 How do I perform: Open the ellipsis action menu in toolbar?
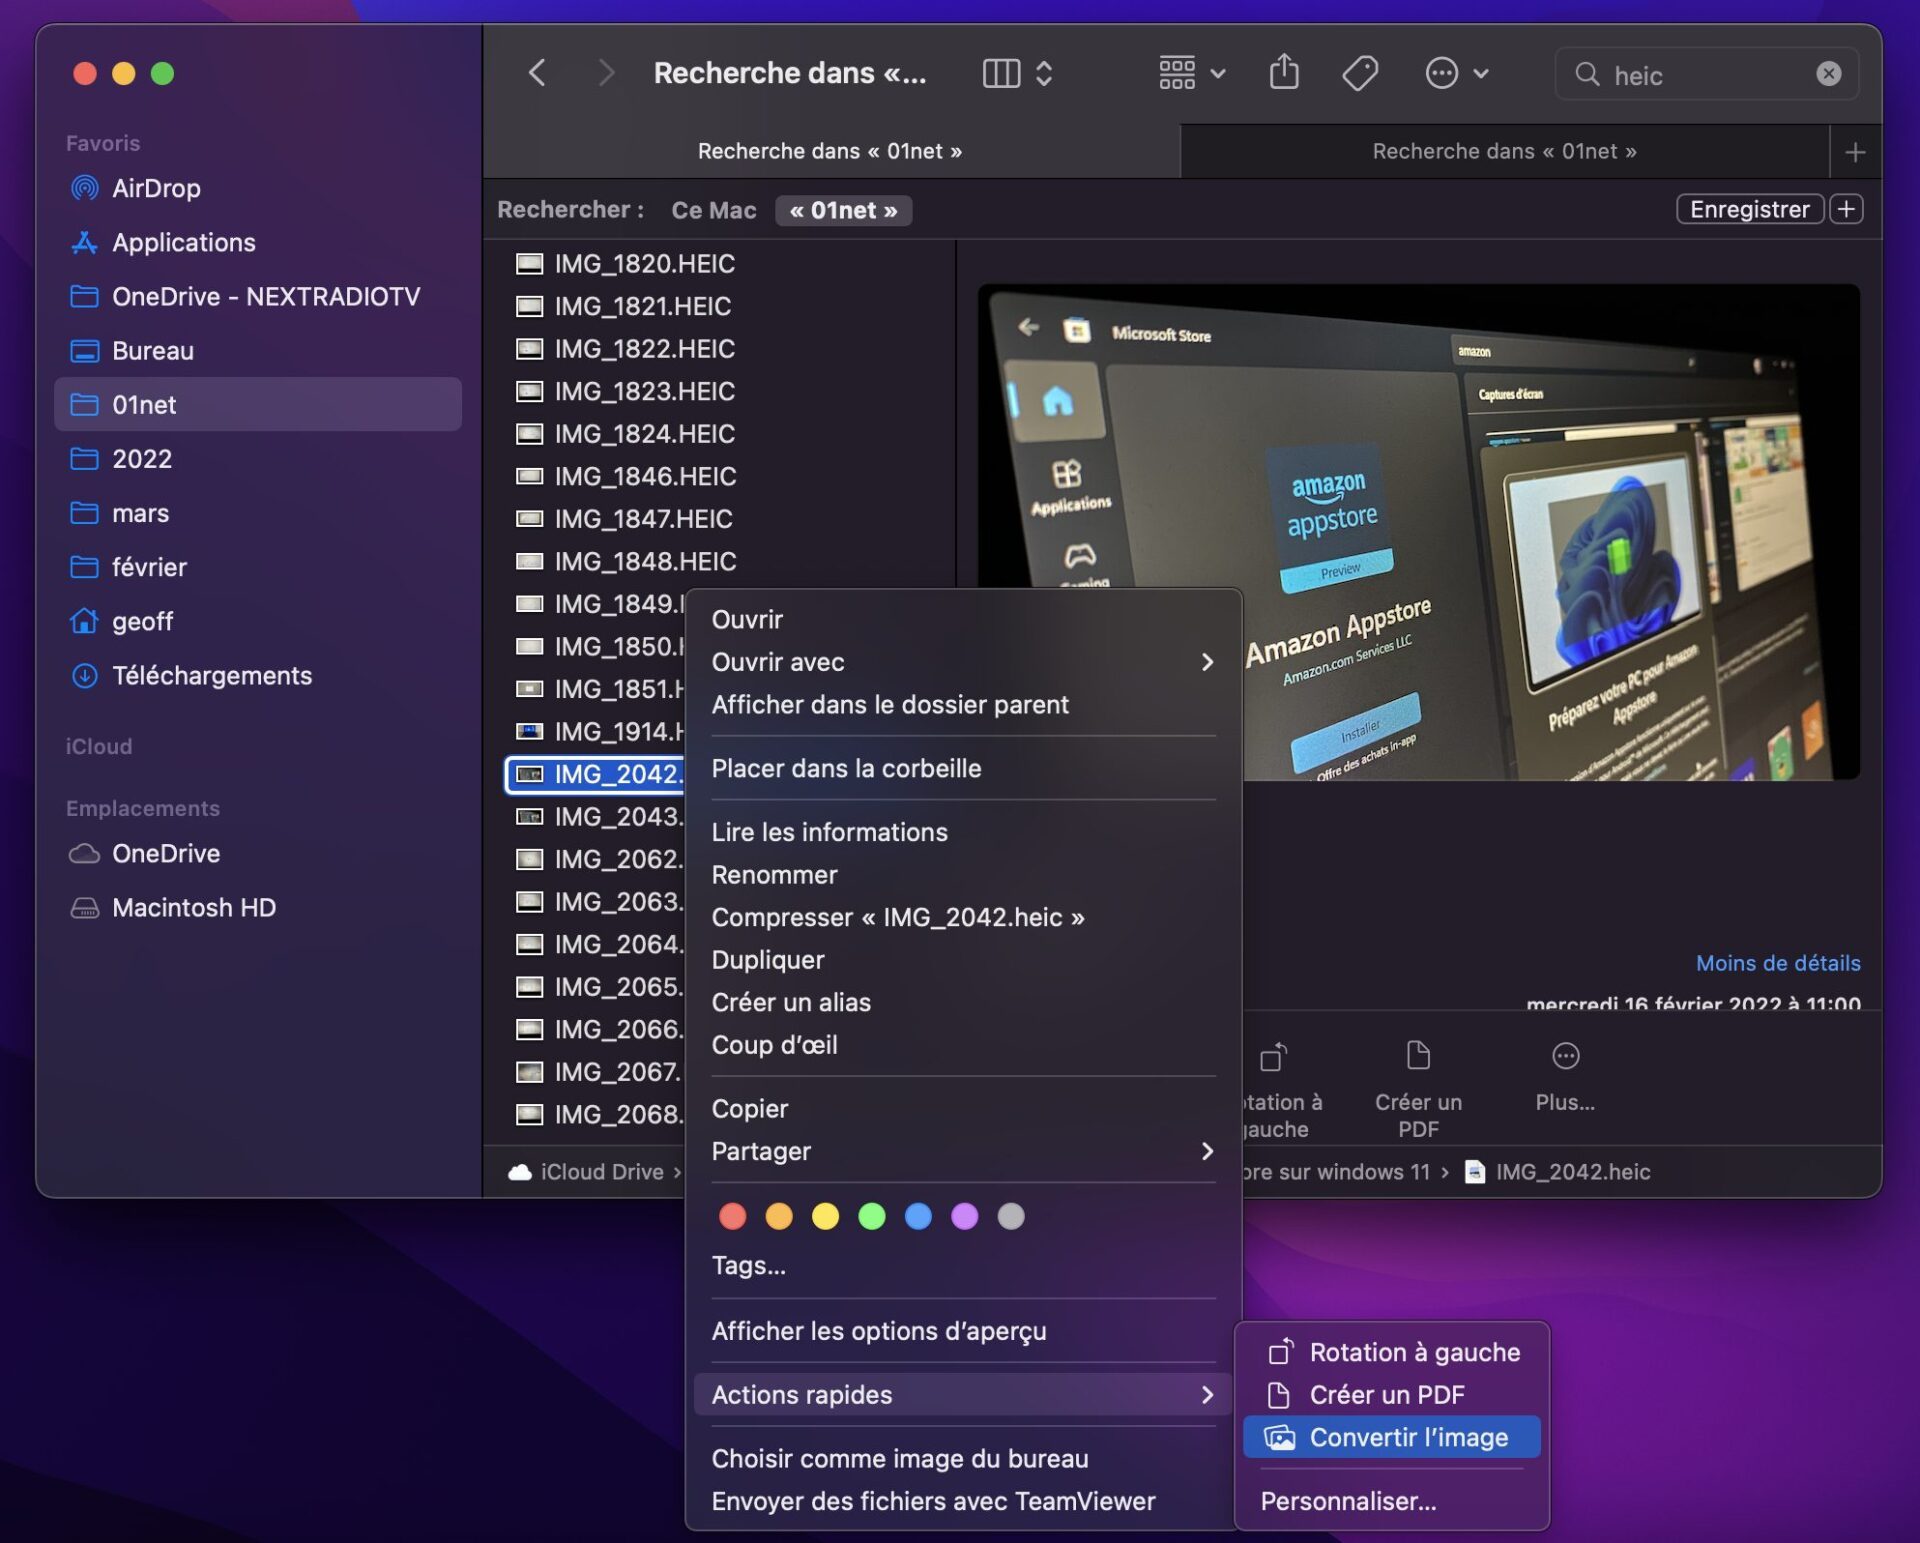(1456, 73)
